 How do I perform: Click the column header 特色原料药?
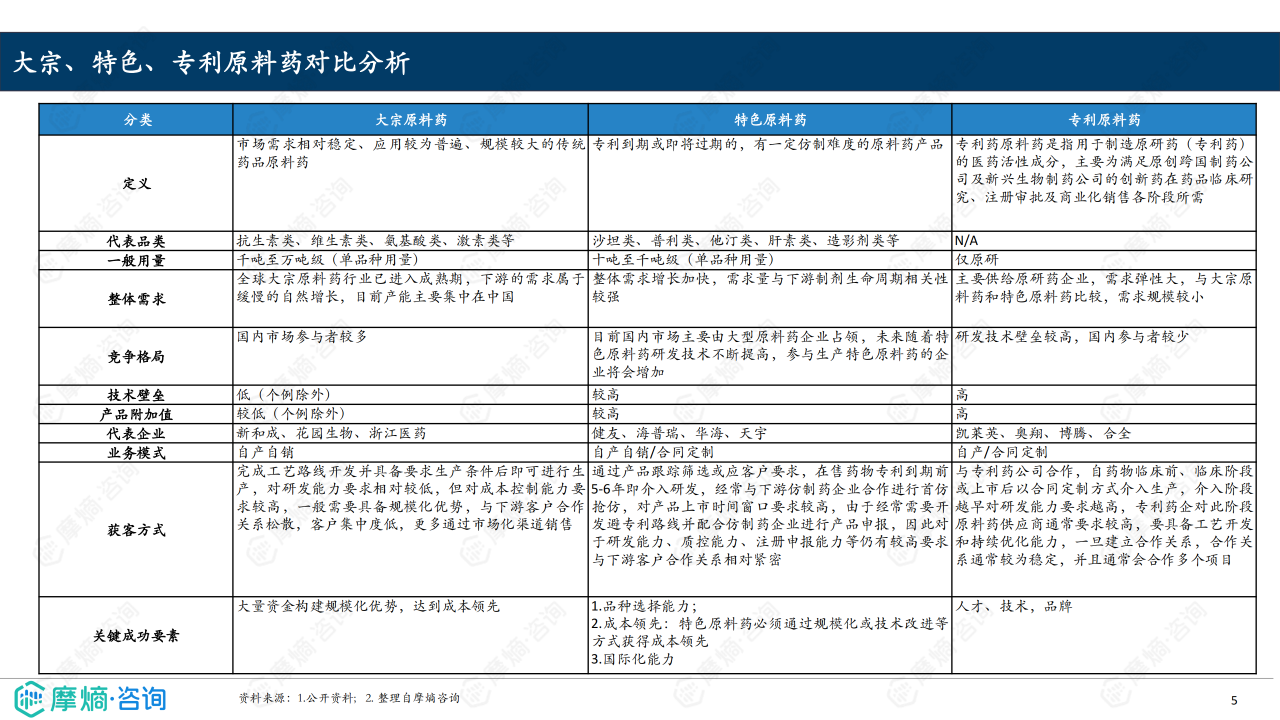[x=770, y=119]
